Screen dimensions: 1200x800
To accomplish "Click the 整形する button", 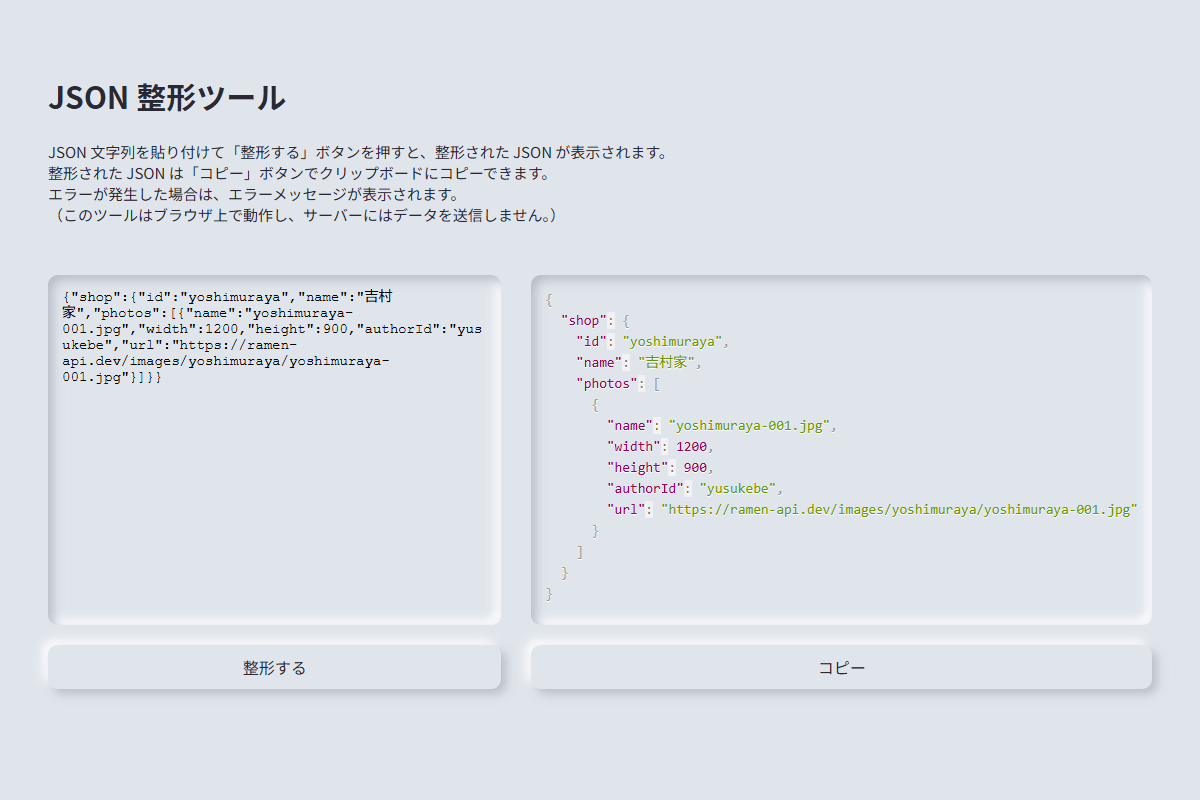I will point(274,668).
